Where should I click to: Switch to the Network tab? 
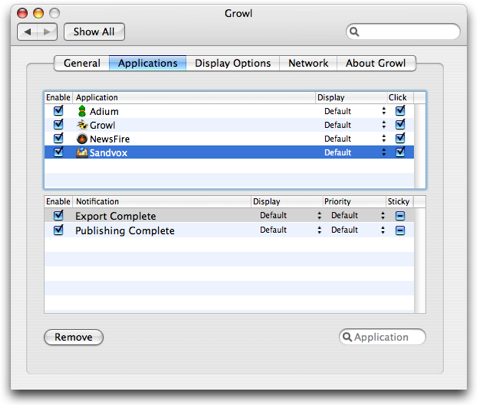308,63
